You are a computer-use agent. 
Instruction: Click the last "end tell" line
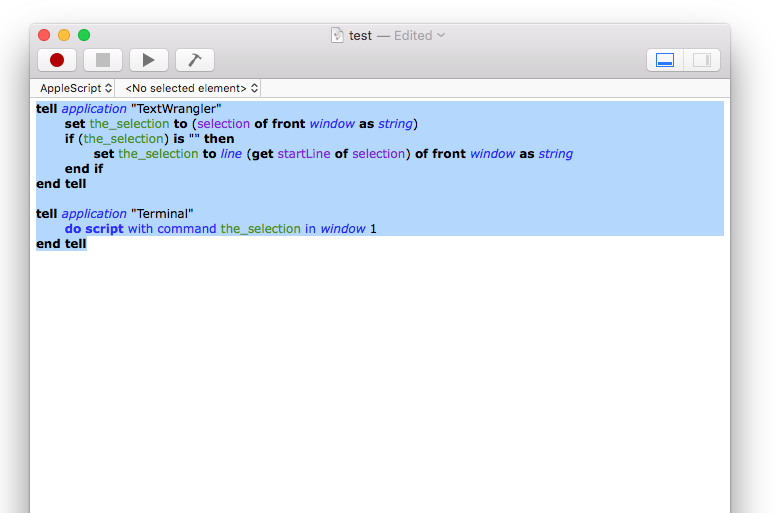tap(61, 244)
